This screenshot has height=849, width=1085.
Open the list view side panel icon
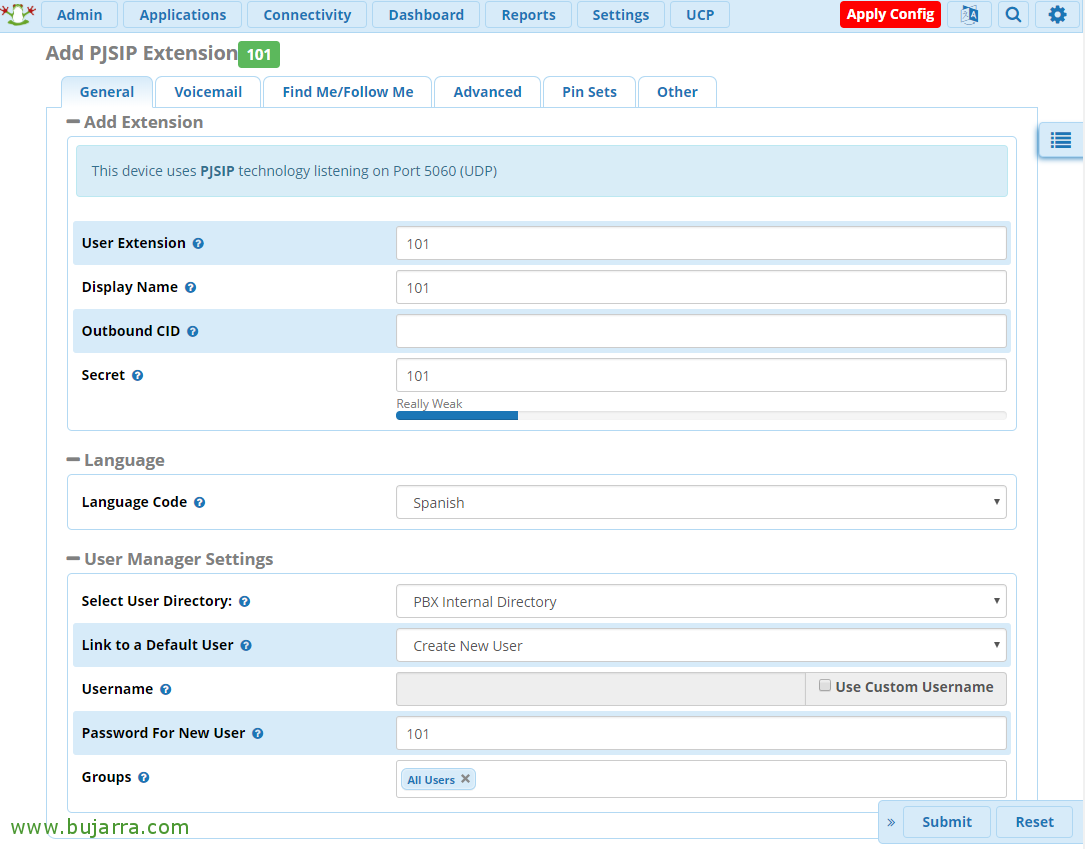coord(1061,141)
